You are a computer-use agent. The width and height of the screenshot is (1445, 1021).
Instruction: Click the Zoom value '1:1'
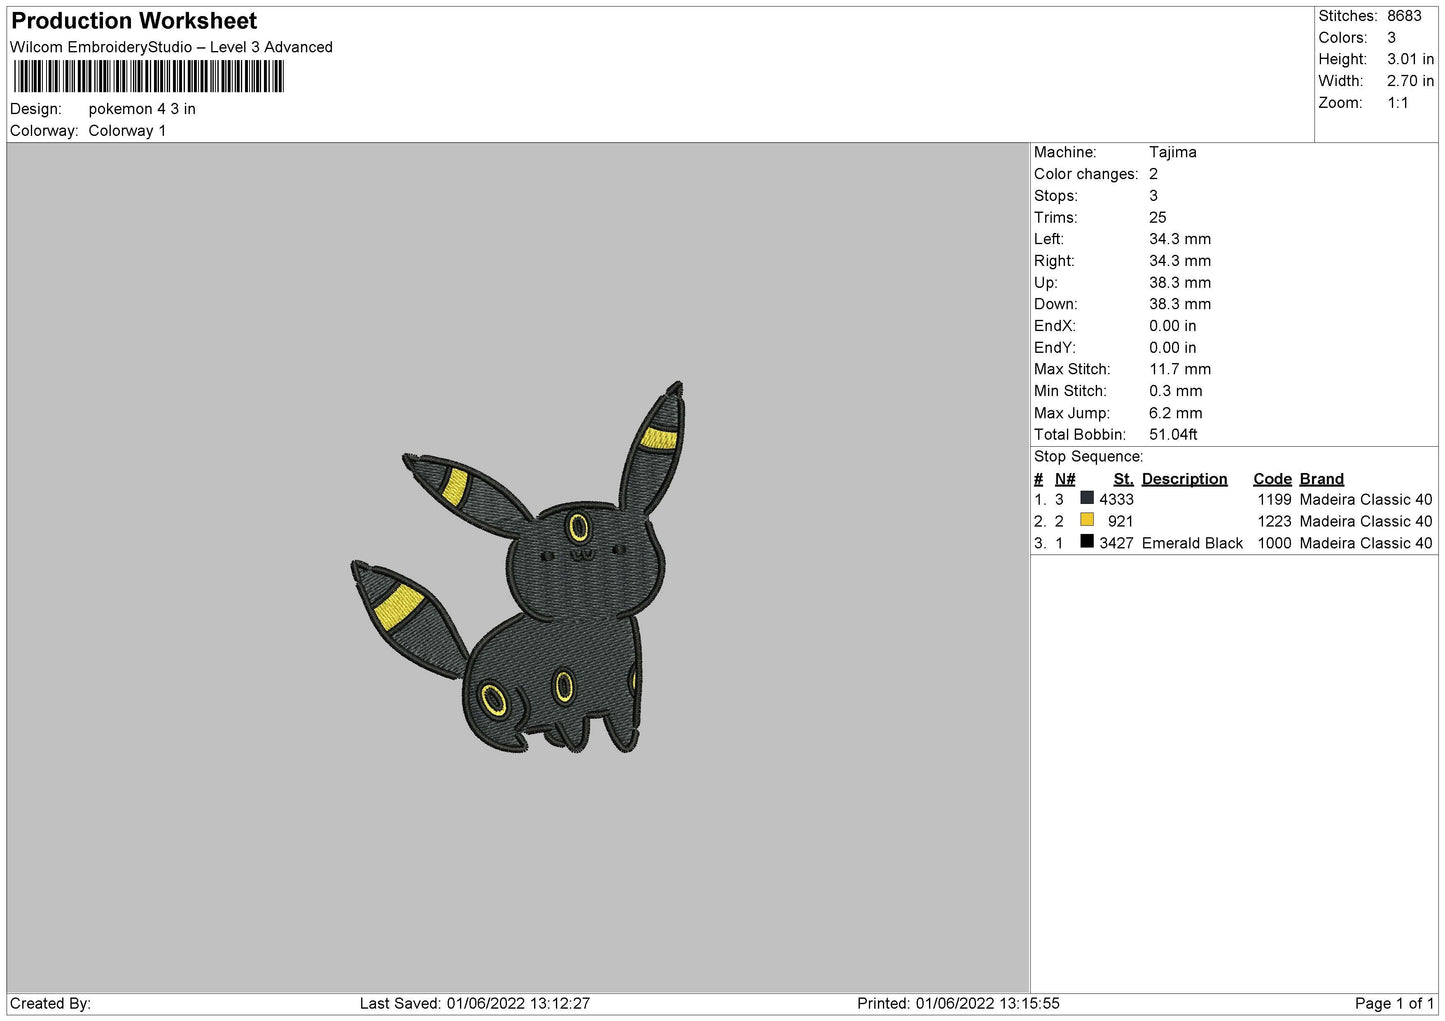[x=1397, y=103]
